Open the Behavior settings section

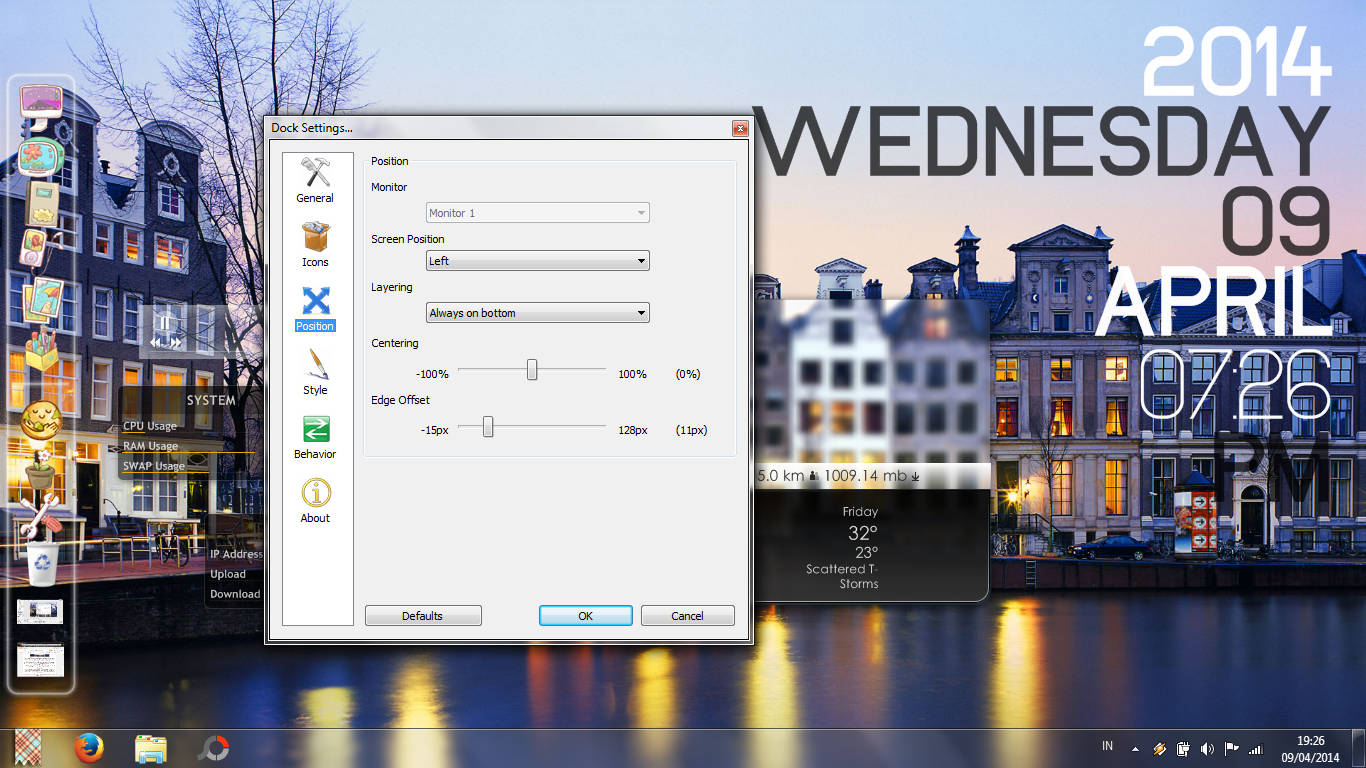coord(315,437)
